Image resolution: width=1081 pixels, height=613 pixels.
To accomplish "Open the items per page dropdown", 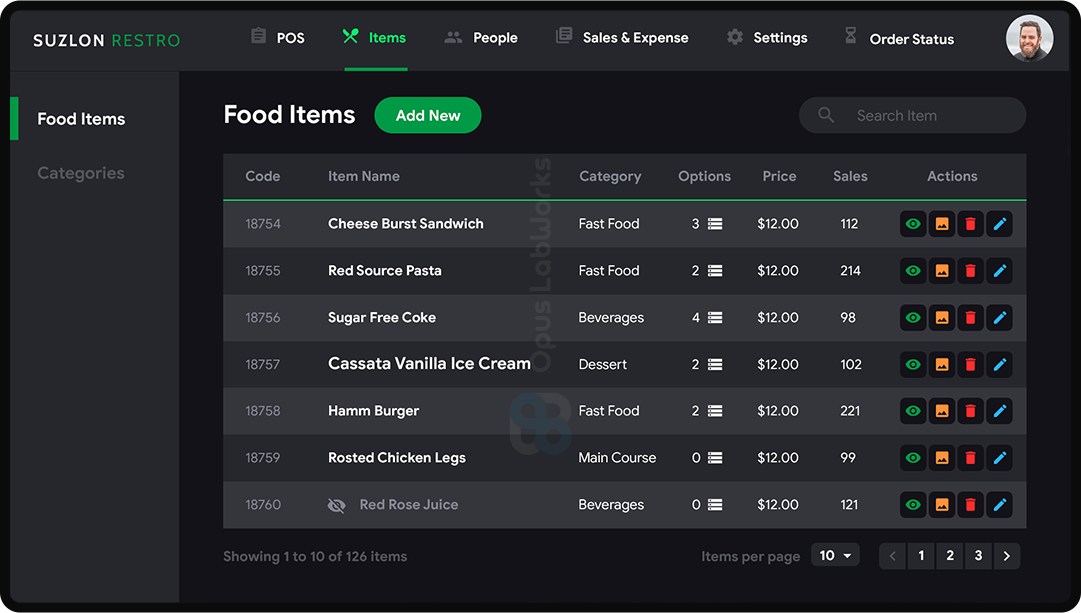I will tap(835, 556).
